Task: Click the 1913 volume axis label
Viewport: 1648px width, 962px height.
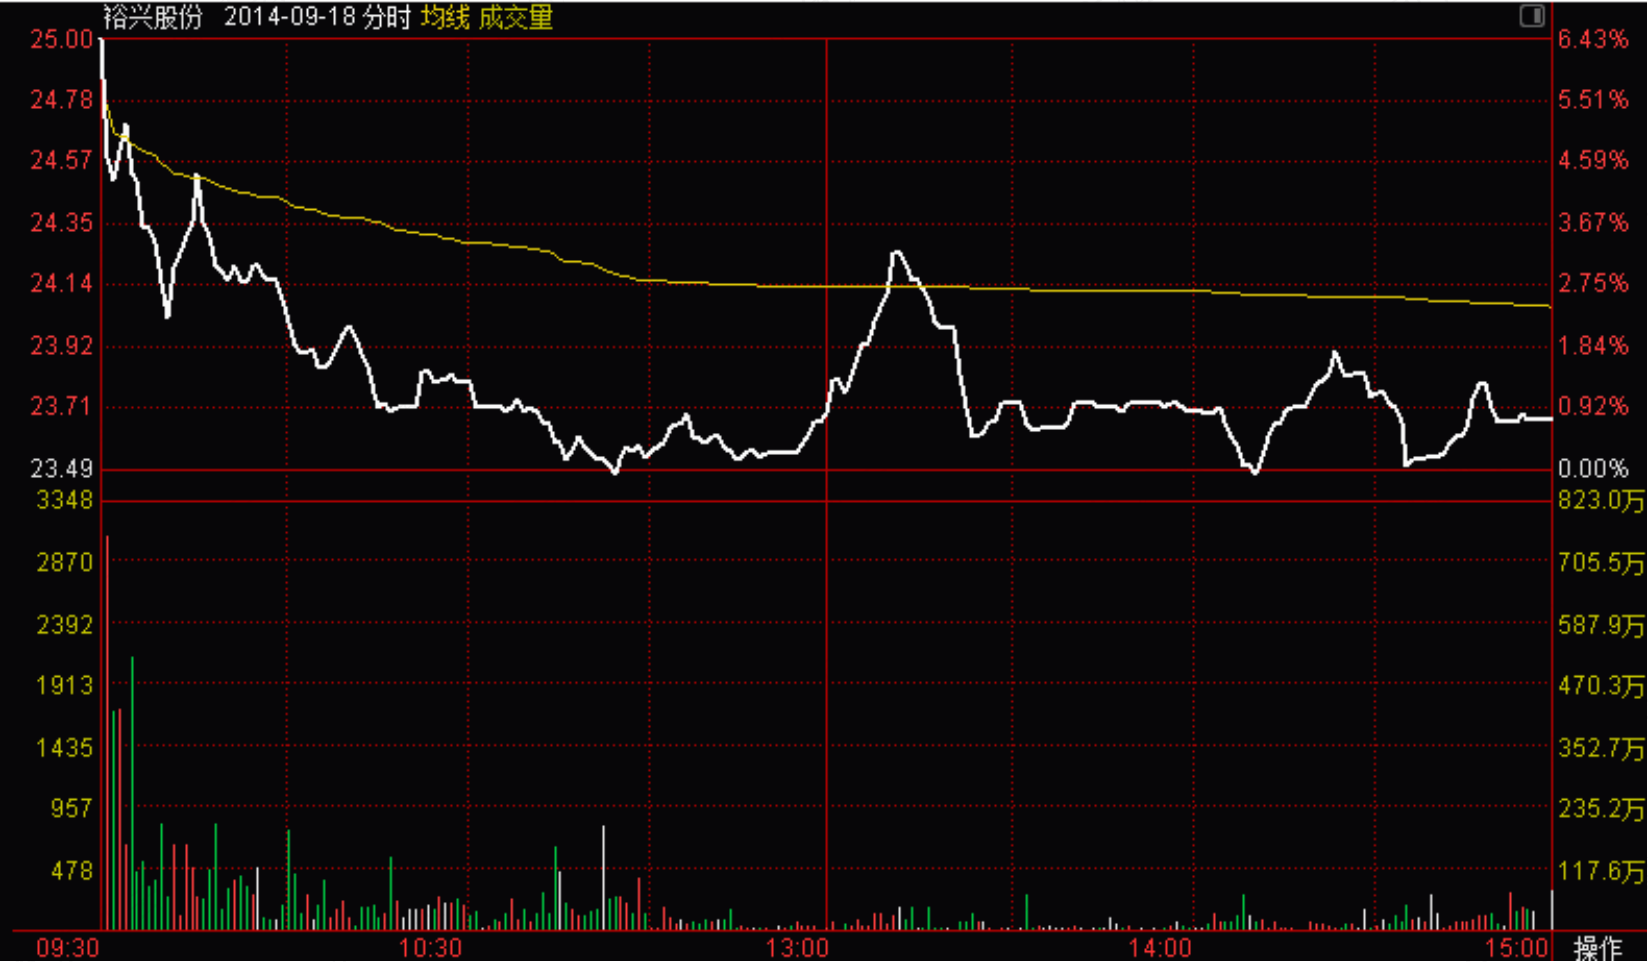Action: pyautogui.click(x=64, y=685)
